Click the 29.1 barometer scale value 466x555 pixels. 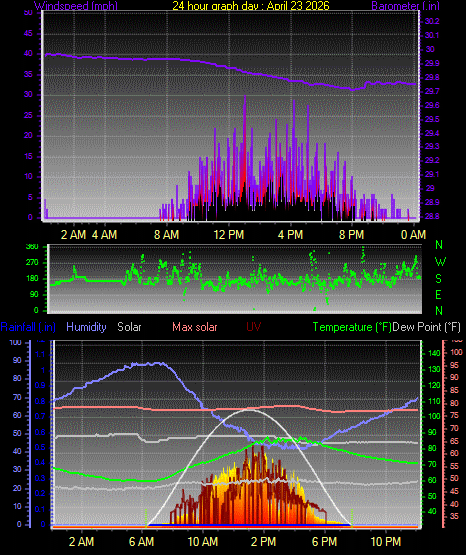pyautogui.click(x=432, y=174)
